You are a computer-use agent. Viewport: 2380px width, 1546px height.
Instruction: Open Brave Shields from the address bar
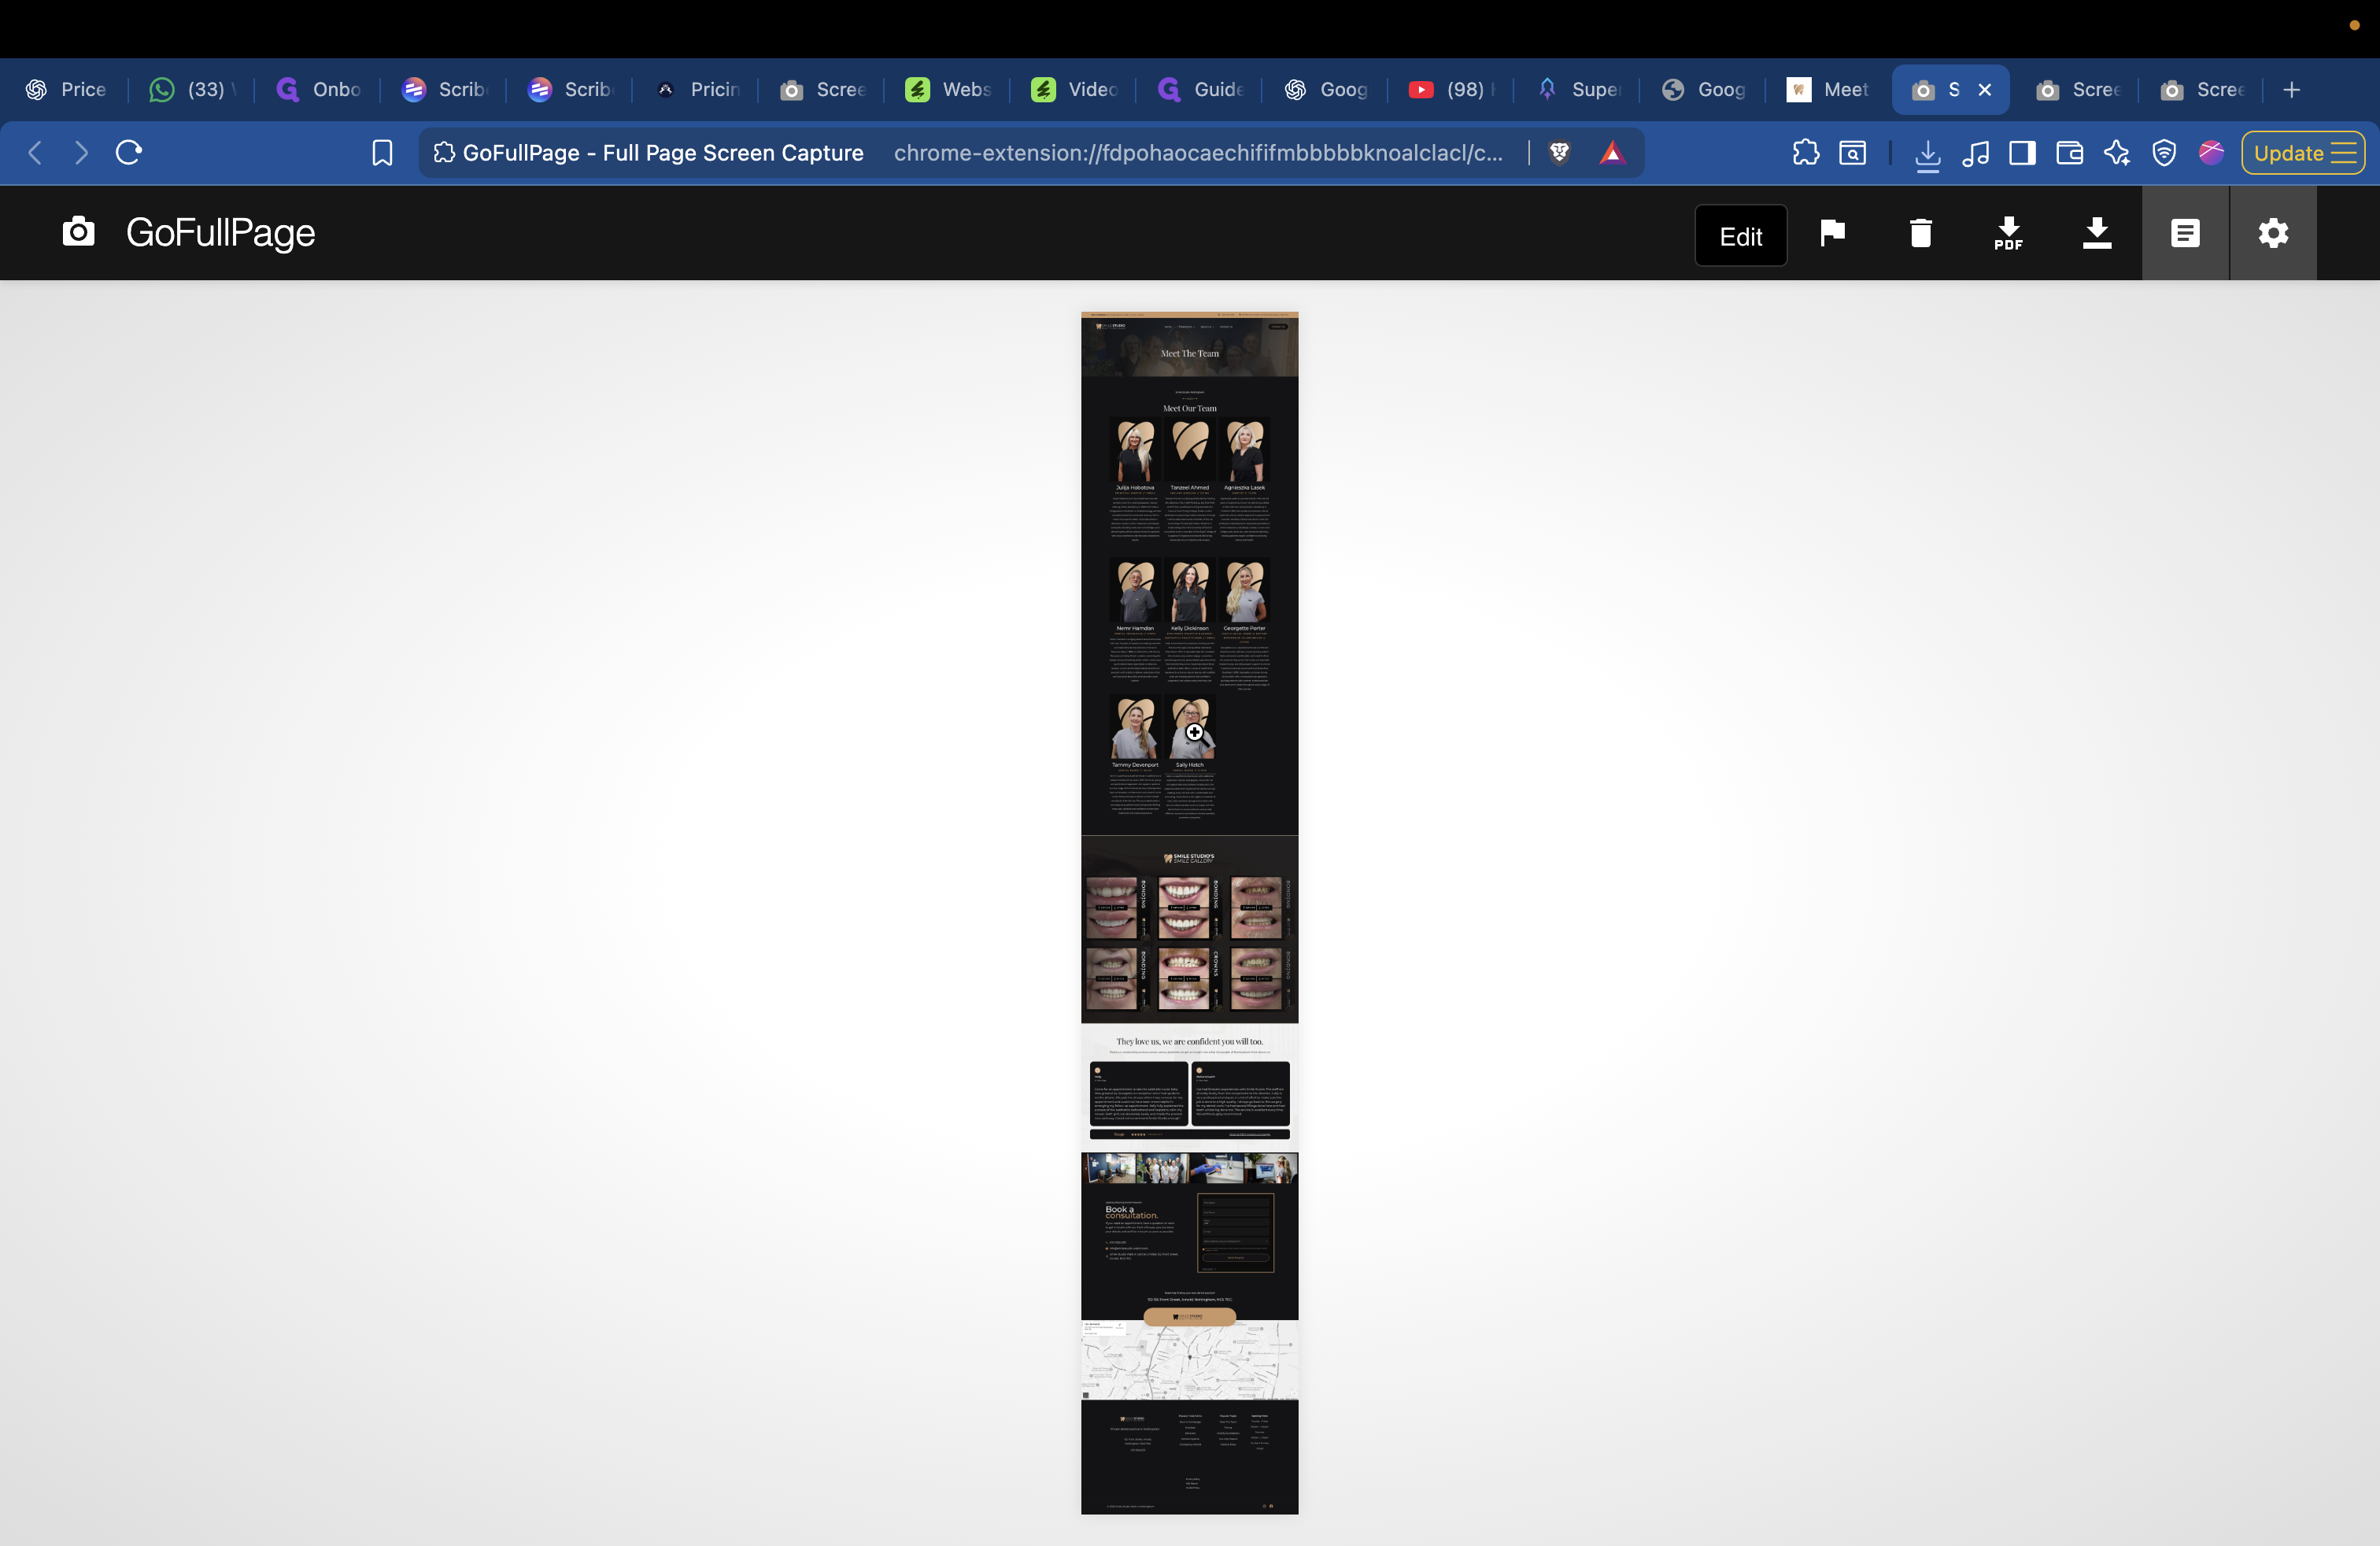pos(1561,153)
